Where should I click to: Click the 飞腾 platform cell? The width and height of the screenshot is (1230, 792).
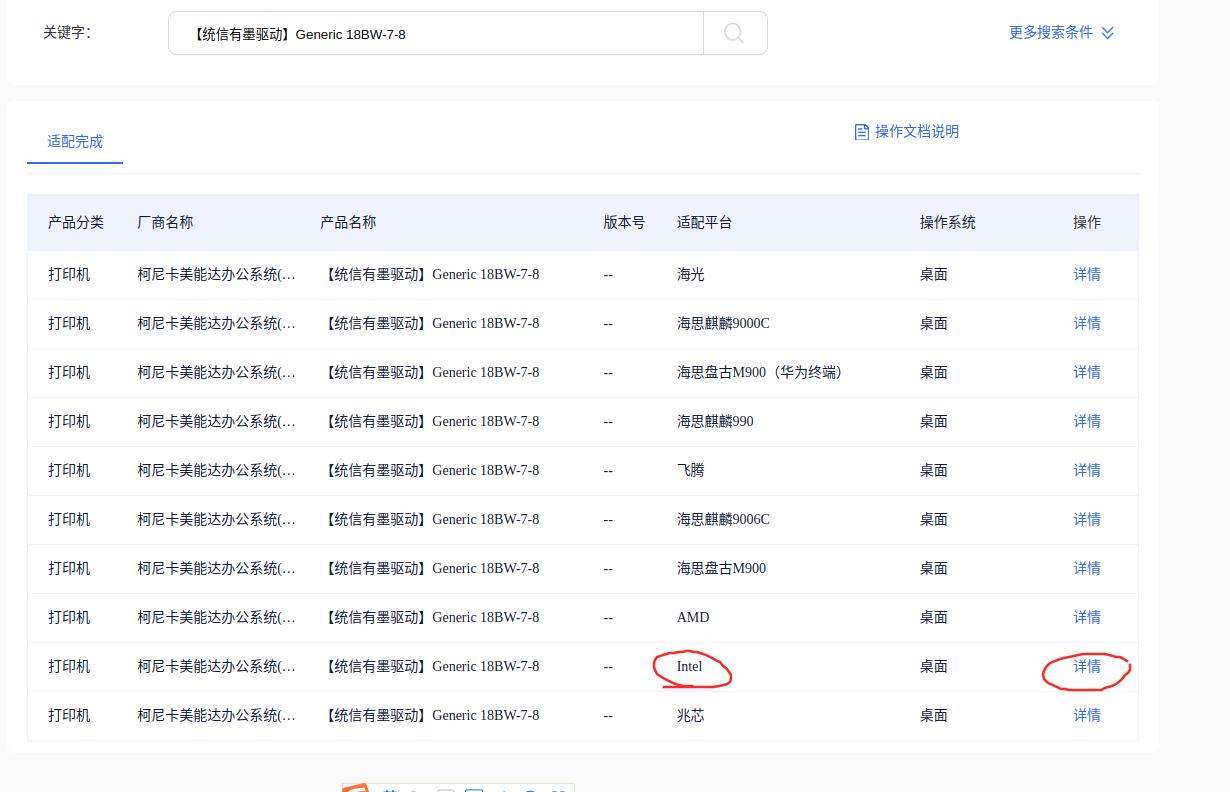coord(691,470)
